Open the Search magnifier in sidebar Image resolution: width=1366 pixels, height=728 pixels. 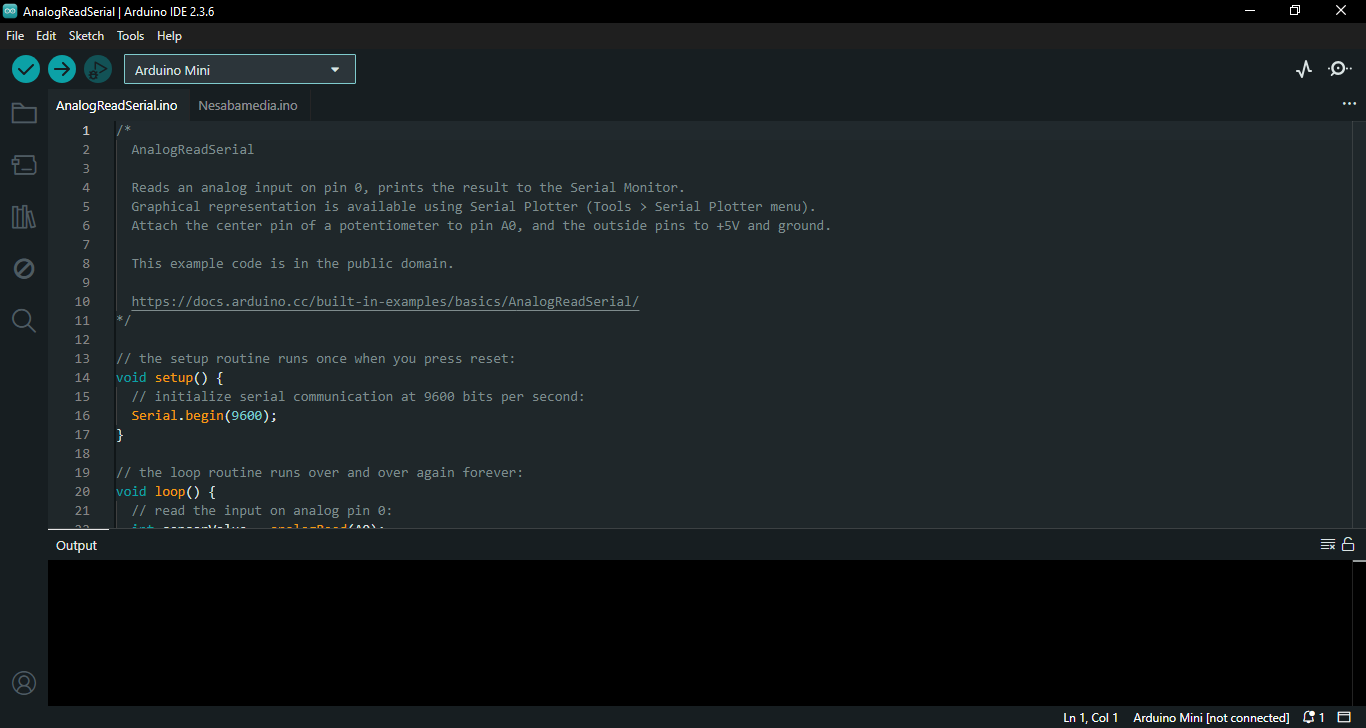24,321
